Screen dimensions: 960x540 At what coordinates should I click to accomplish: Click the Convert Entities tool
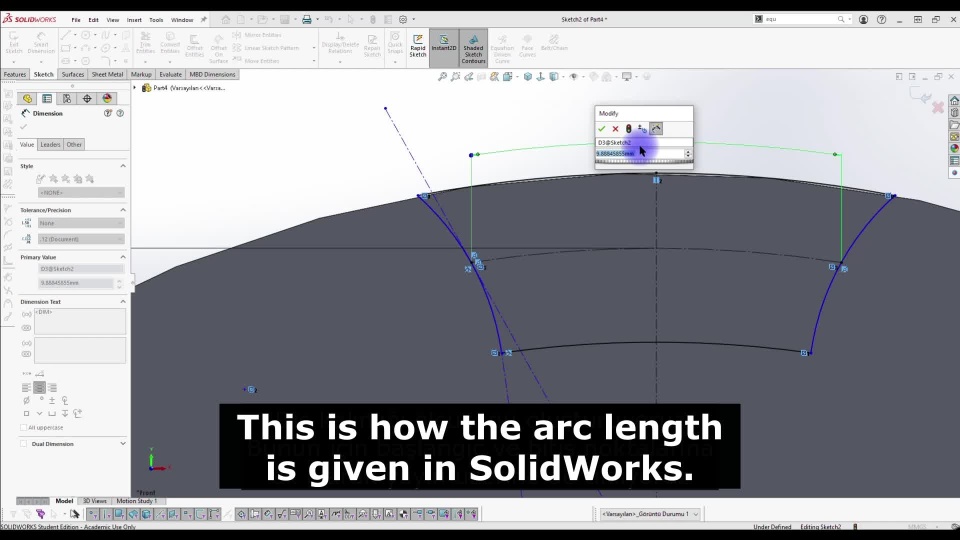click(x=170, y=43)
